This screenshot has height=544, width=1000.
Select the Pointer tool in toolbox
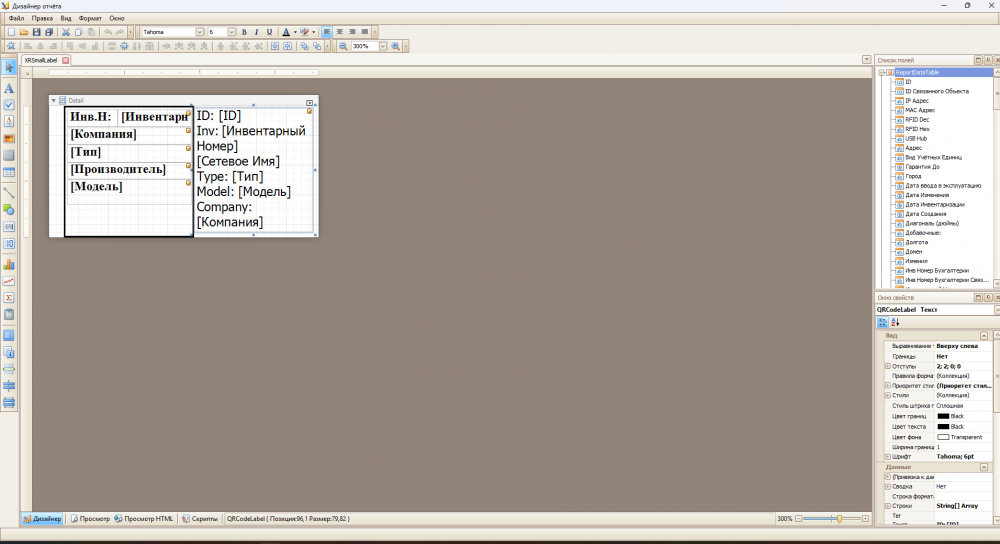[x=9, y=68]
